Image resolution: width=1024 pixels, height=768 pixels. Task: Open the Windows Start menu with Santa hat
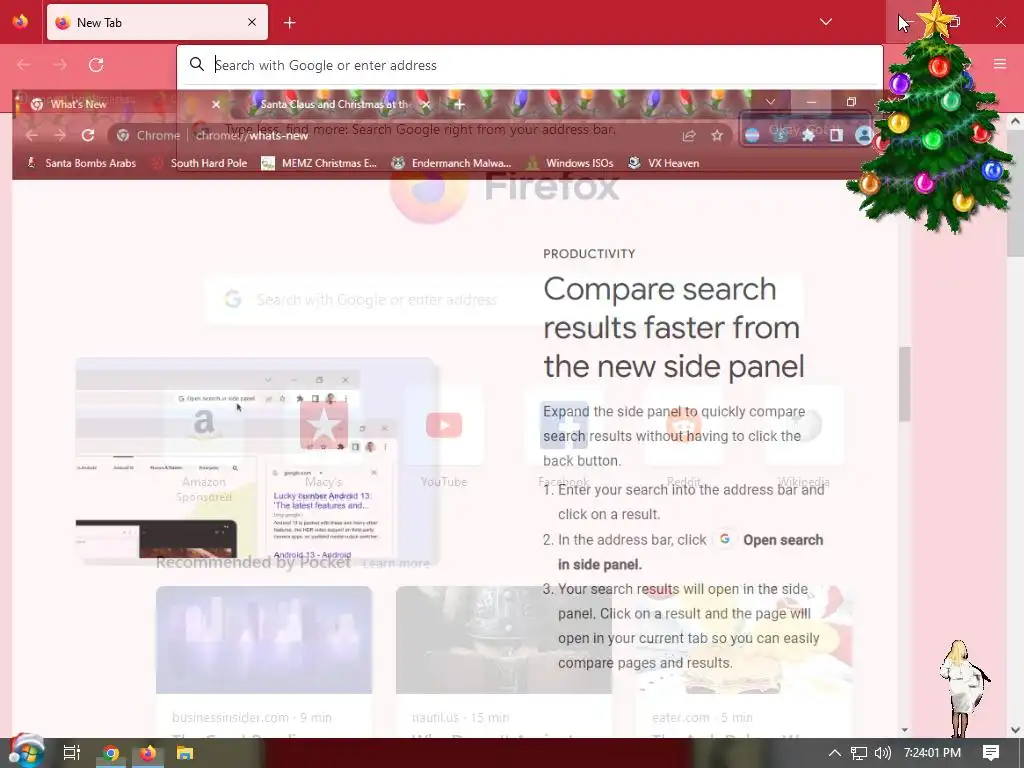point(25,752)
